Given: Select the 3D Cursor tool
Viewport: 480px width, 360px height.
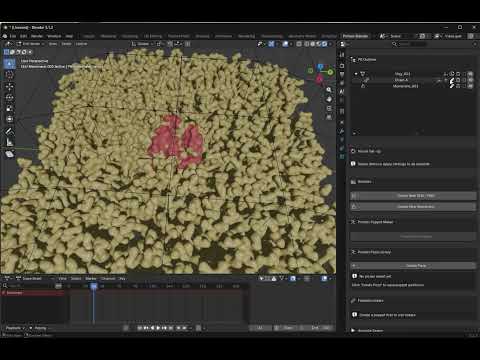Looking at the screenshot, I should tap(9, 74).
